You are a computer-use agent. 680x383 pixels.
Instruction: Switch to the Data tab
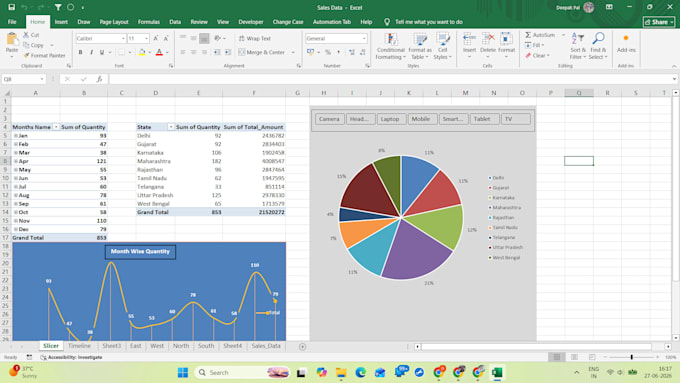[x=175, y=22]
